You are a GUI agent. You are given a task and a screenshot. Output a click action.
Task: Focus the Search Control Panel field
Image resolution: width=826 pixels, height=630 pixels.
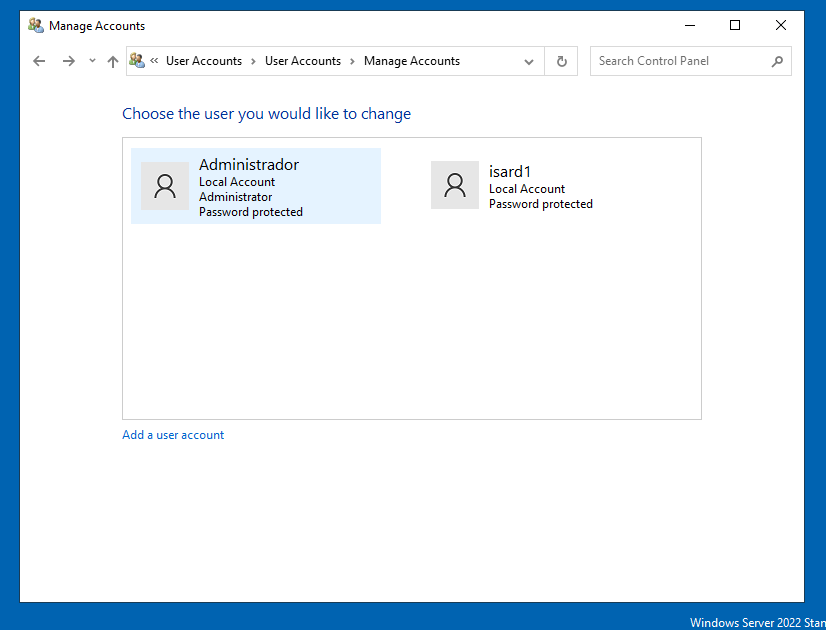(680, 61)
